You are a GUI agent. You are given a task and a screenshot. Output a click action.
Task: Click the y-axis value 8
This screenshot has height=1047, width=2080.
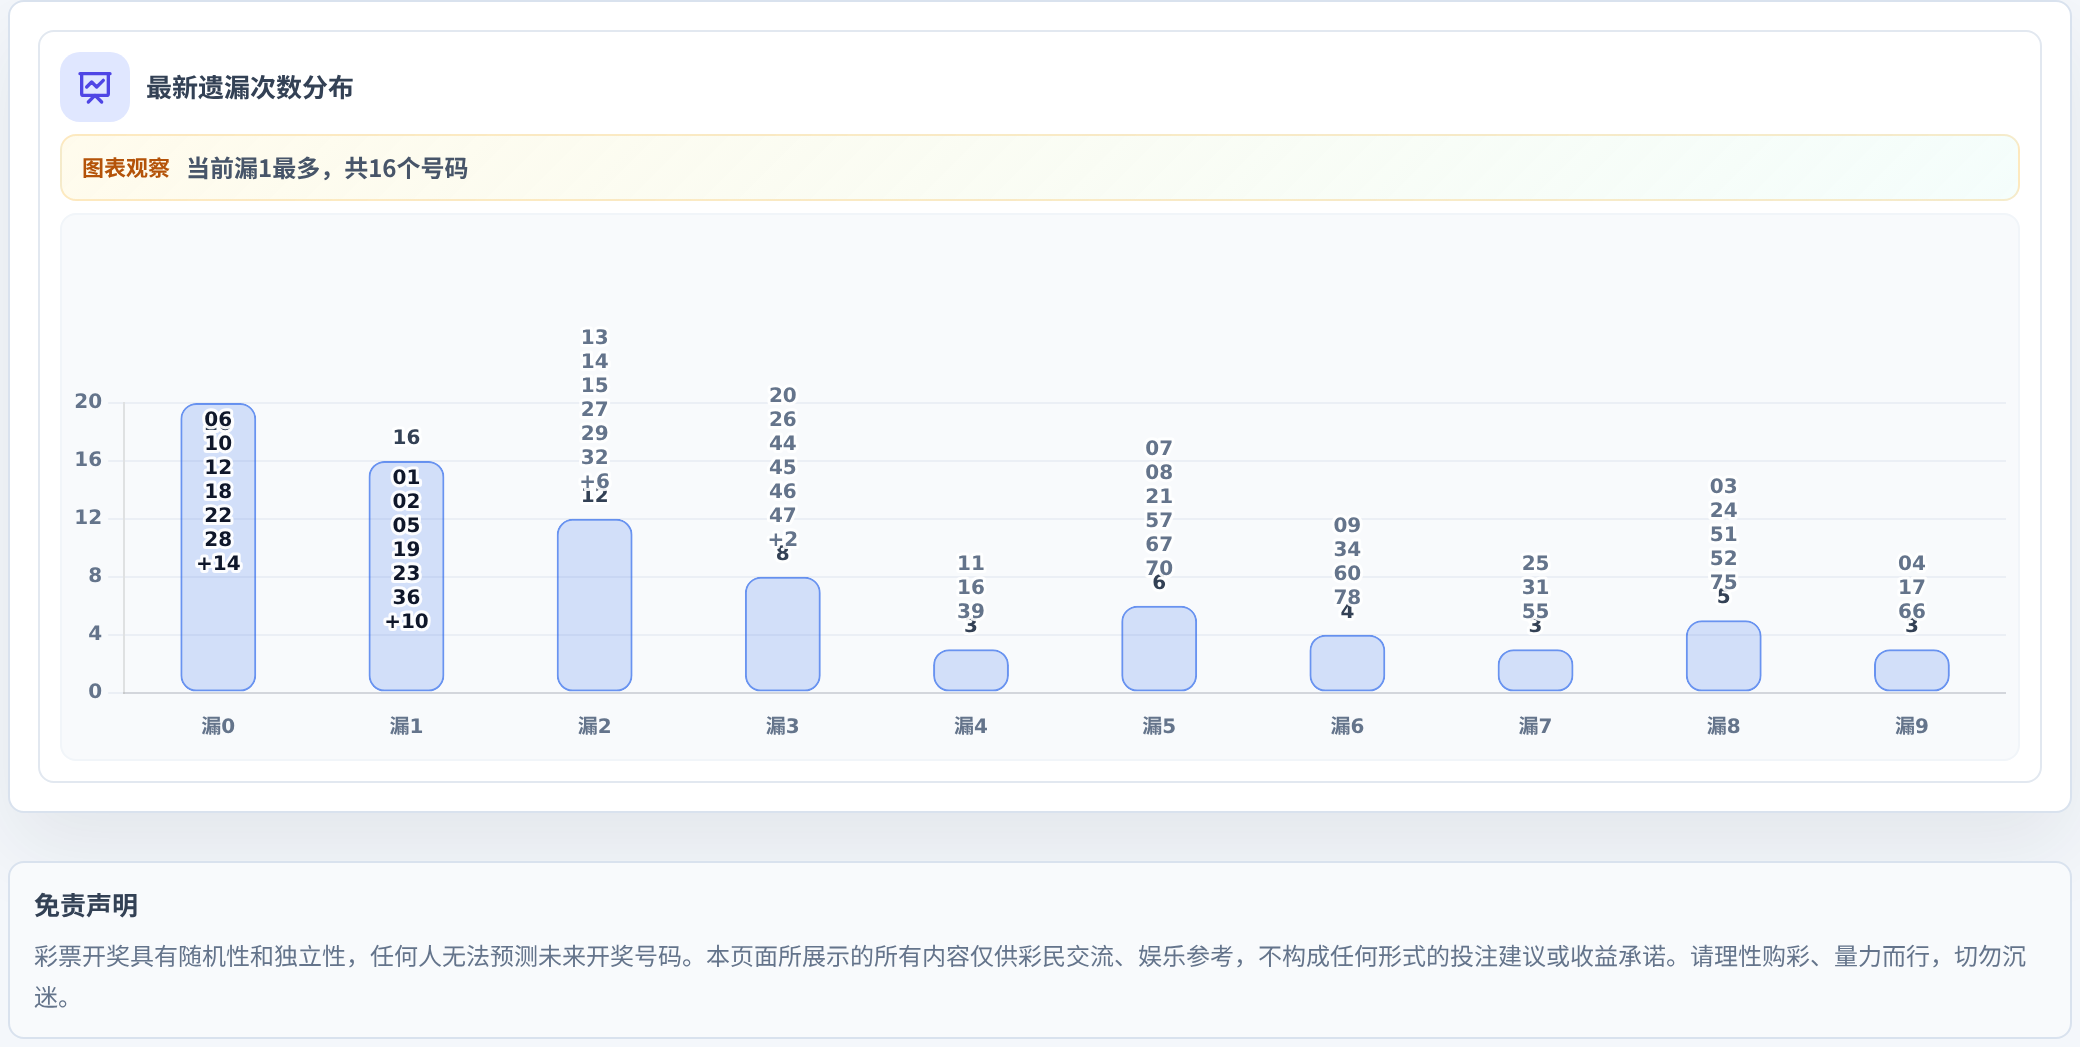pyautogui.click(x=95, y=575)
